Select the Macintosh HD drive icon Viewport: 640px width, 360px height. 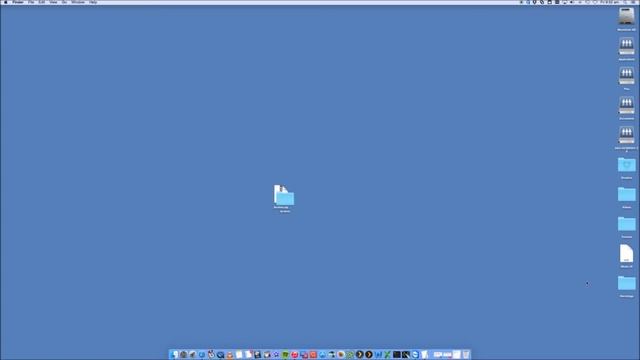click(x=627, y=17)
